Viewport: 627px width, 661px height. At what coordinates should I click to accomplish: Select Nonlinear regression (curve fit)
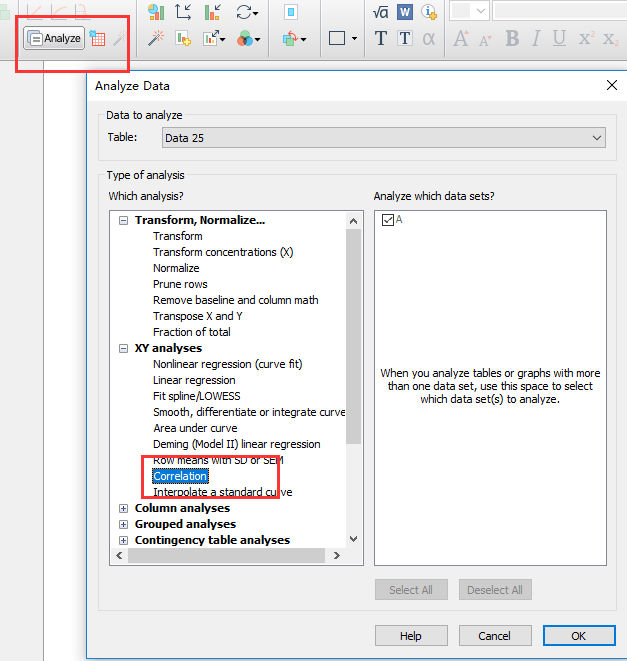pos(227,364)
